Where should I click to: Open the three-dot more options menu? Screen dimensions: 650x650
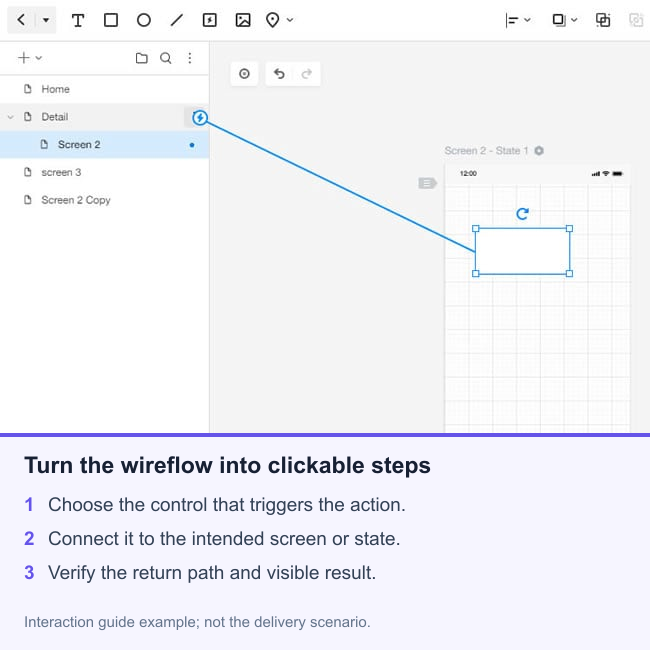tap(189, 58)
